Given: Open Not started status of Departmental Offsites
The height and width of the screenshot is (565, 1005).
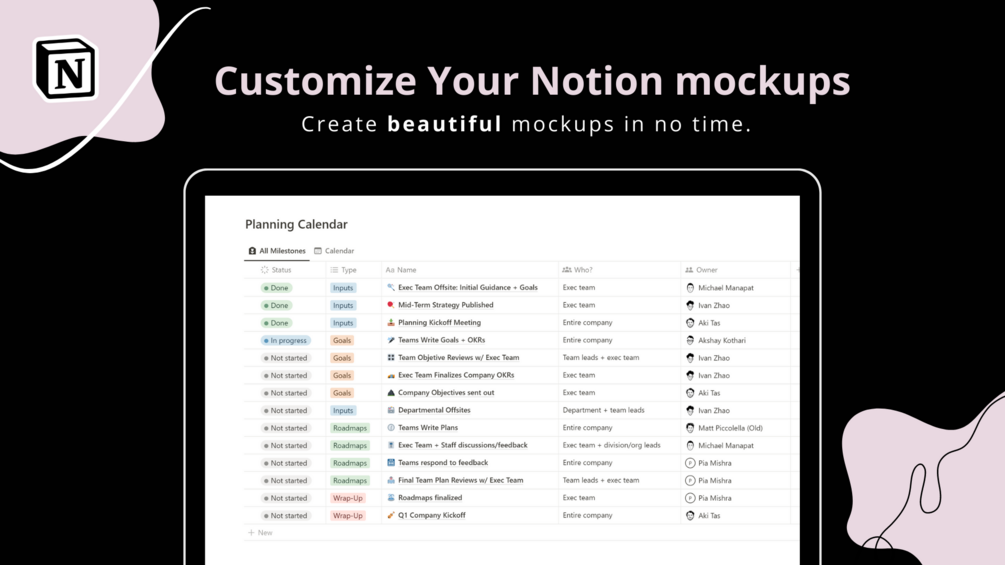Looking at the screenshot, I should [285, 411].
